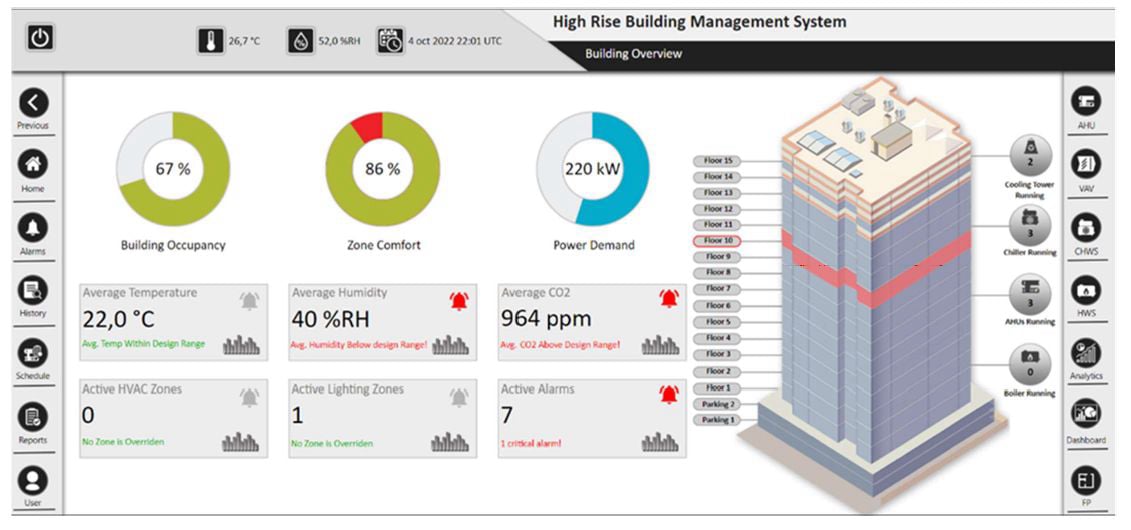Select the Floor 2 label
This screenshot has height=530, width=1131.
(x=717, y=371)
